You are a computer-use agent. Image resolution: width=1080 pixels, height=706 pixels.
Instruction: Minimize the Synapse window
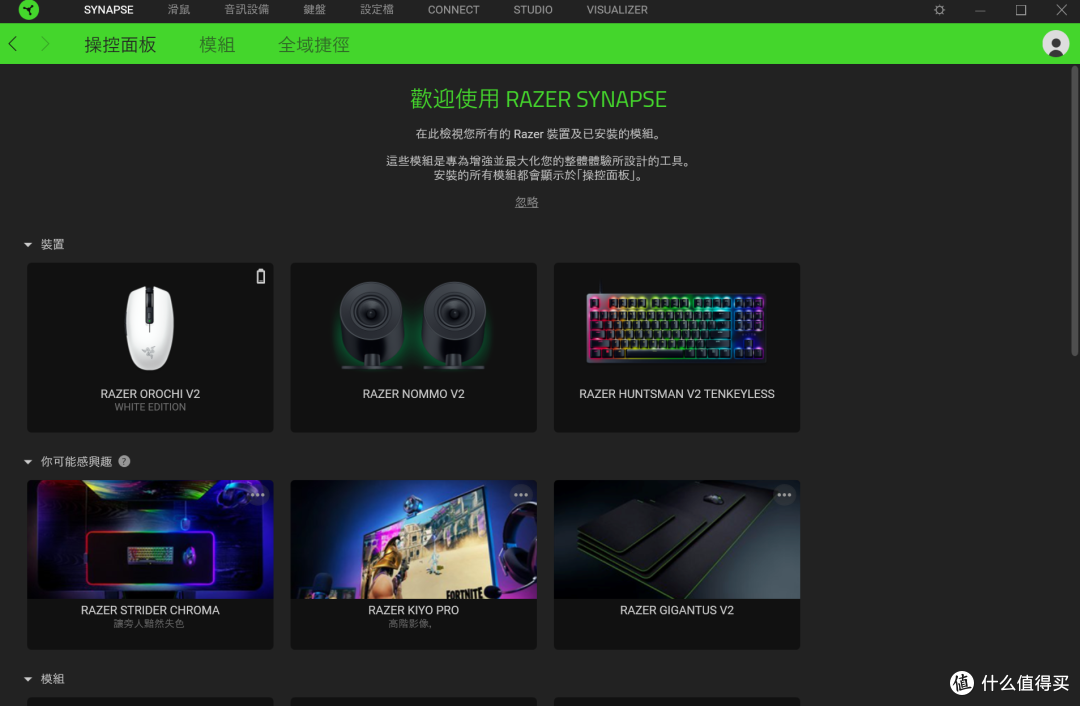point(980,10)
